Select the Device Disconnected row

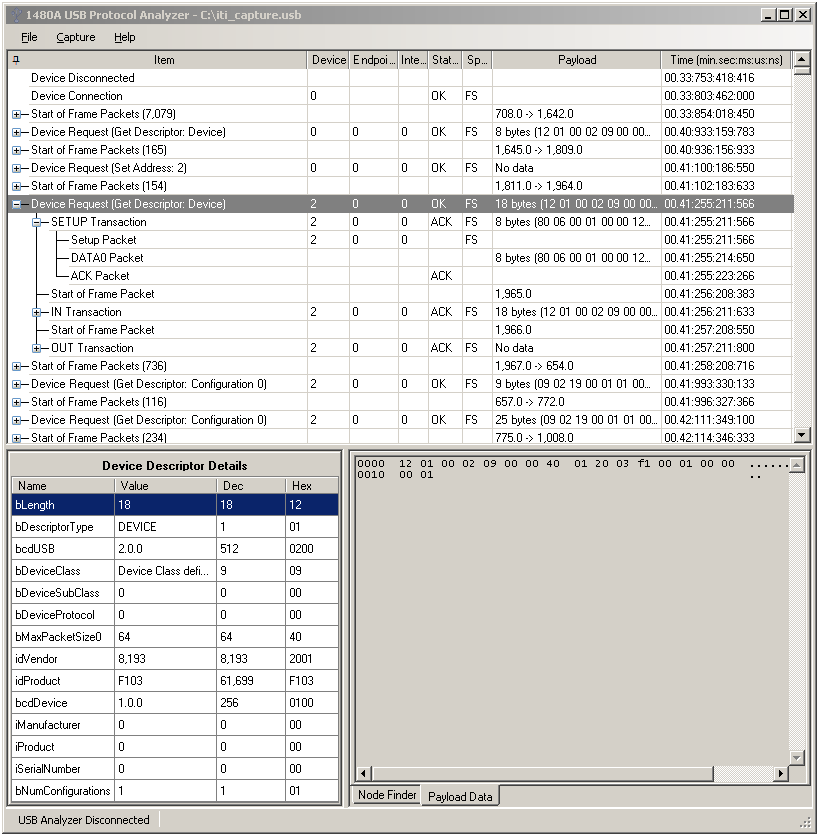pyautogui.click(x=82, y=78)
